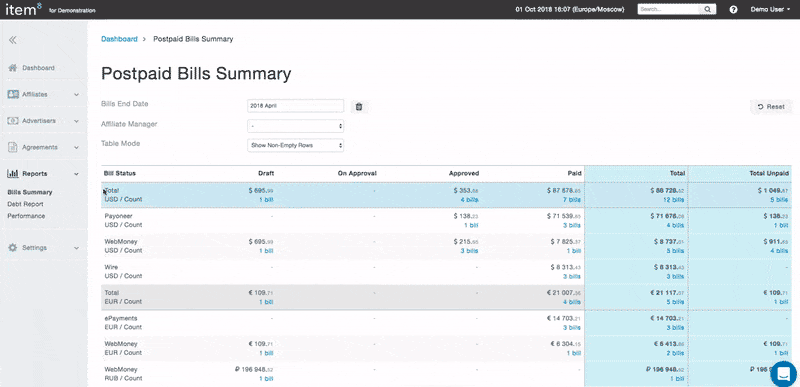Open the Demo User account menu
This screenshot has height=387, width=800.
pos(770,9)
